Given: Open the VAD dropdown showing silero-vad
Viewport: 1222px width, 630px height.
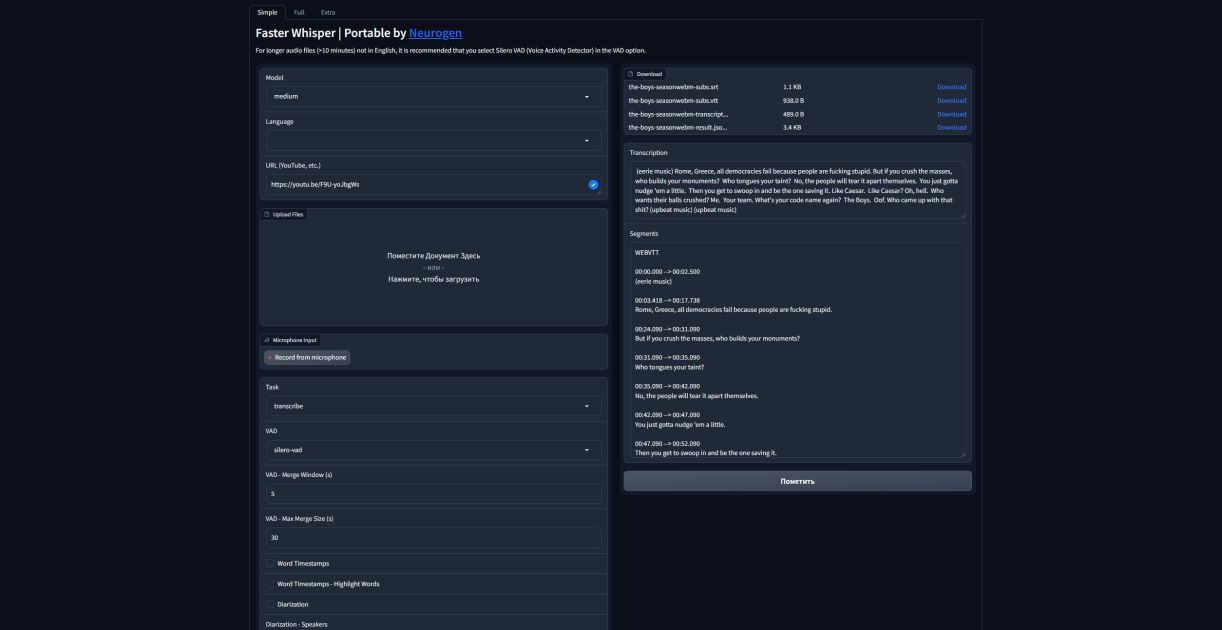Looking at the screenshot, I should tap(434, 450).
